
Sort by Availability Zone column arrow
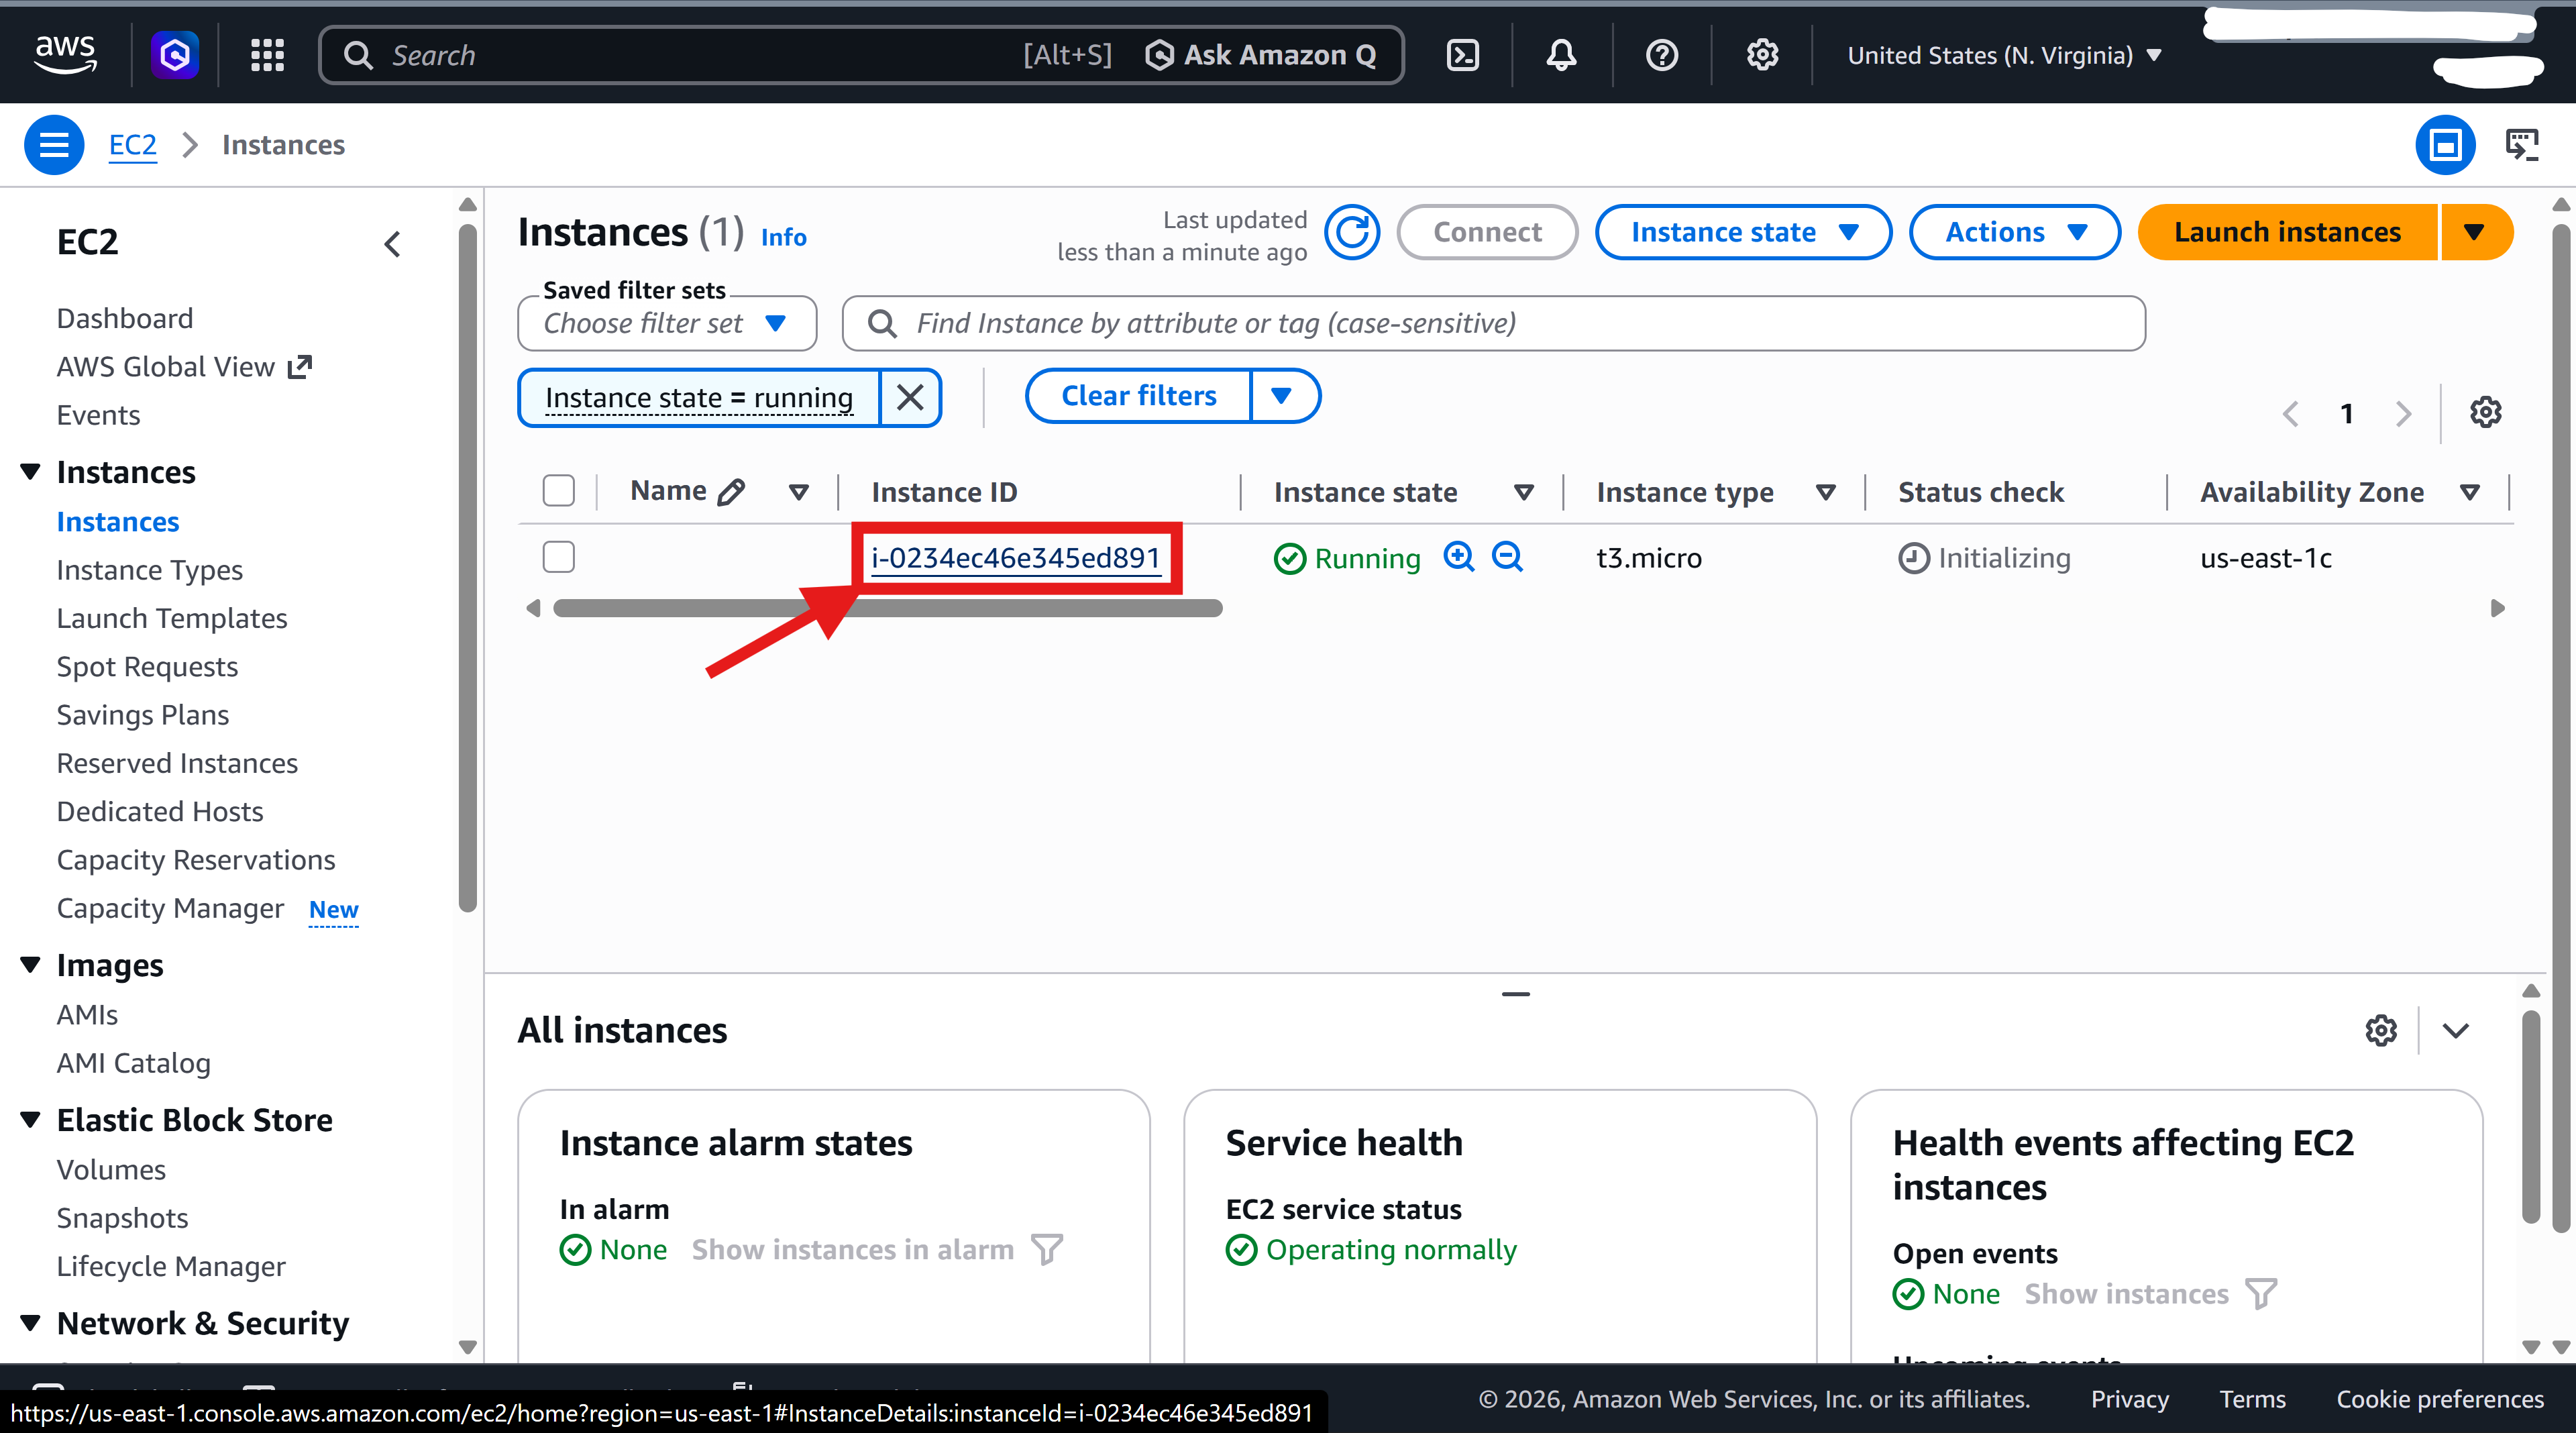click(2470, 492)
